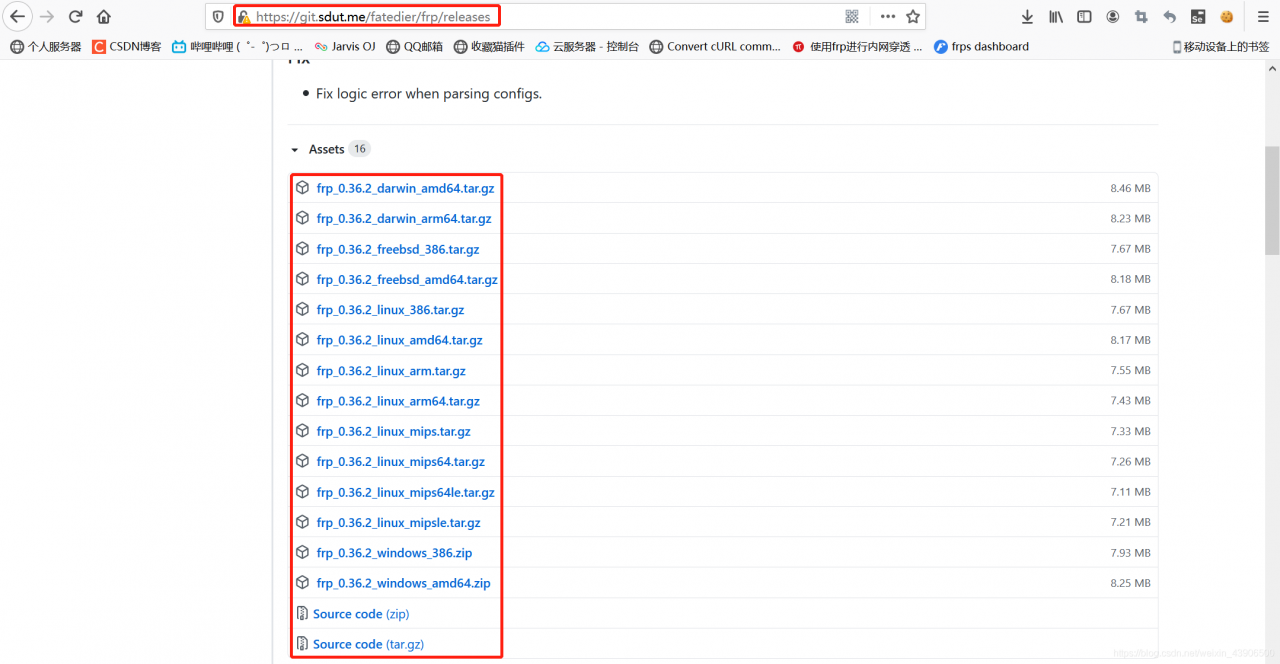Click the package icon beside frp_0.36.2_linux_amd64.tar.gz
The width and height of the screenshot is (1280, 664).
click(x=302, y=340)
